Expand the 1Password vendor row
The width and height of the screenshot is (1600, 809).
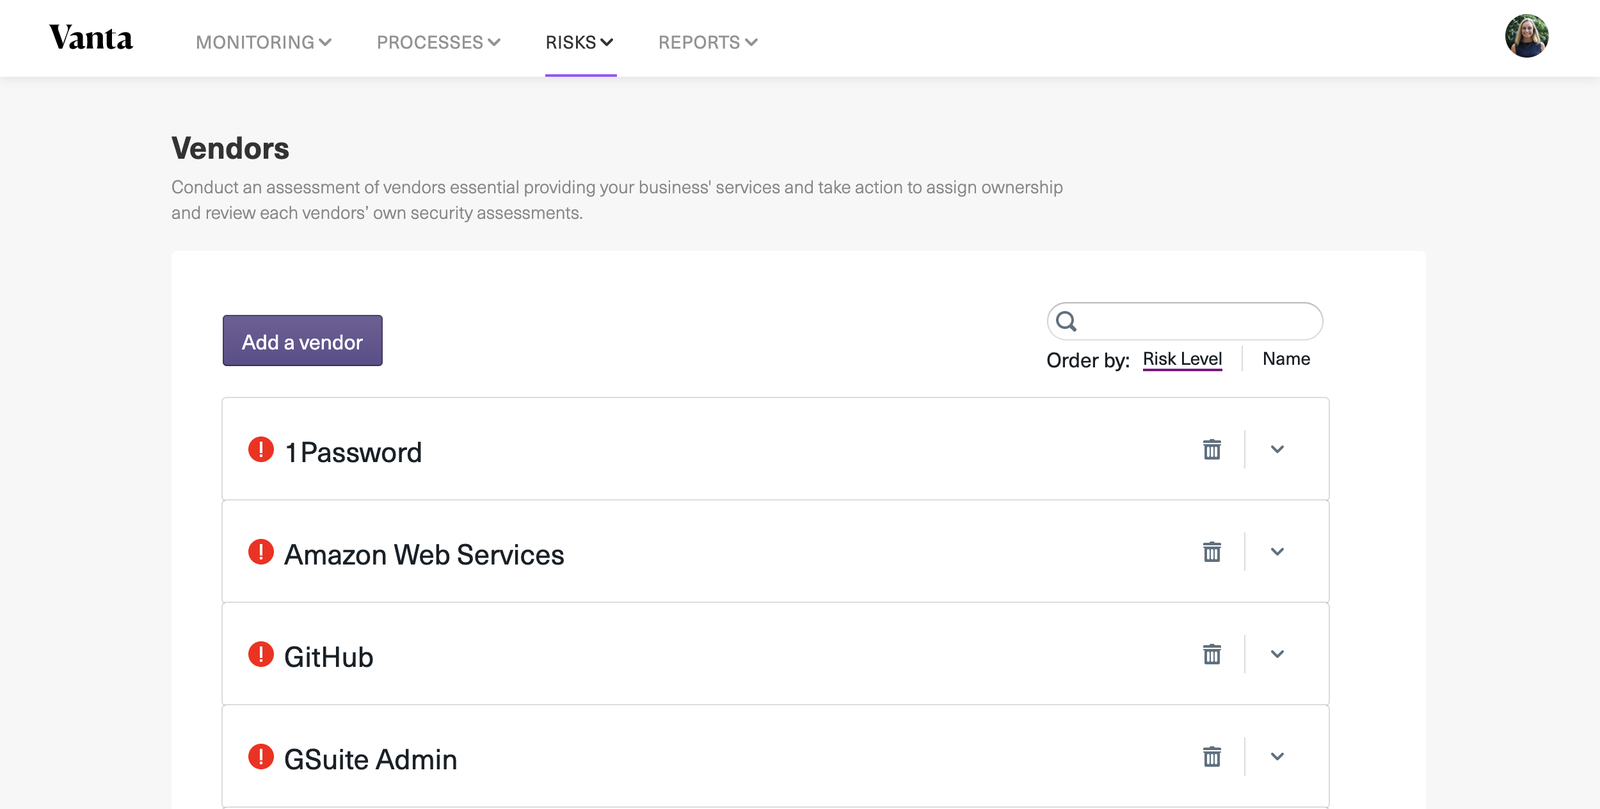pos(1277,449)
